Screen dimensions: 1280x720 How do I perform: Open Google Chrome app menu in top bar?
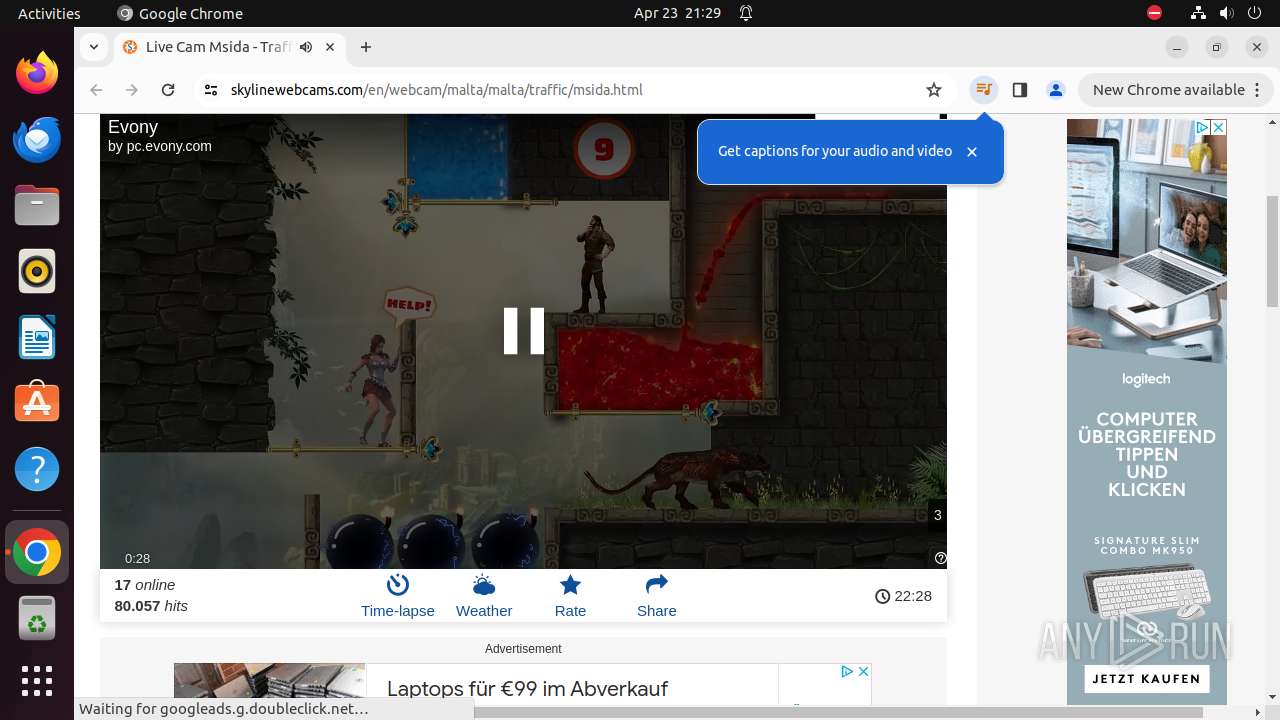pos(180,13)
